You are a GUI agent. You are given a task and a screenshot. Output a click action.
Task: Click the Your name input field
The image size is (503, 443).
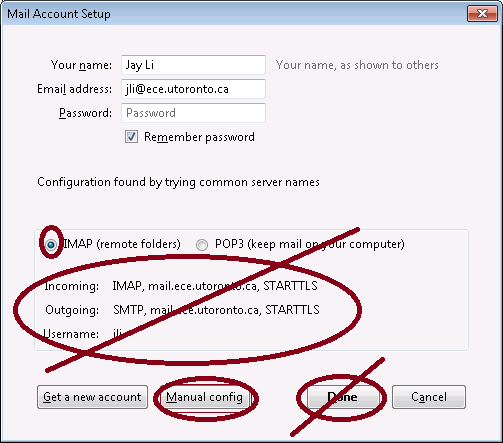[193, 65]
